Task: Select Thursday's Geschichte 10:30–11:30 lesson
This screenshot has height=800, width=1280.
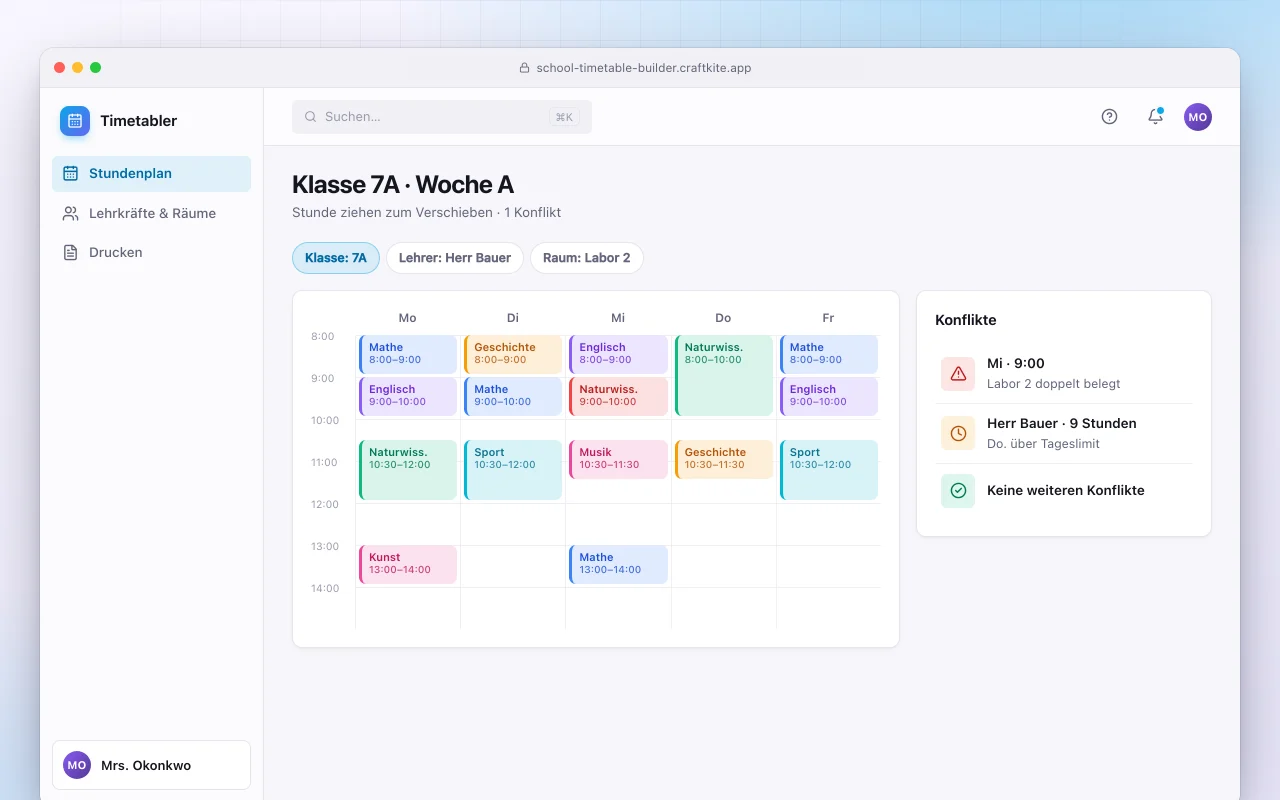Action: pyautogui.click(x=724, y=459)
